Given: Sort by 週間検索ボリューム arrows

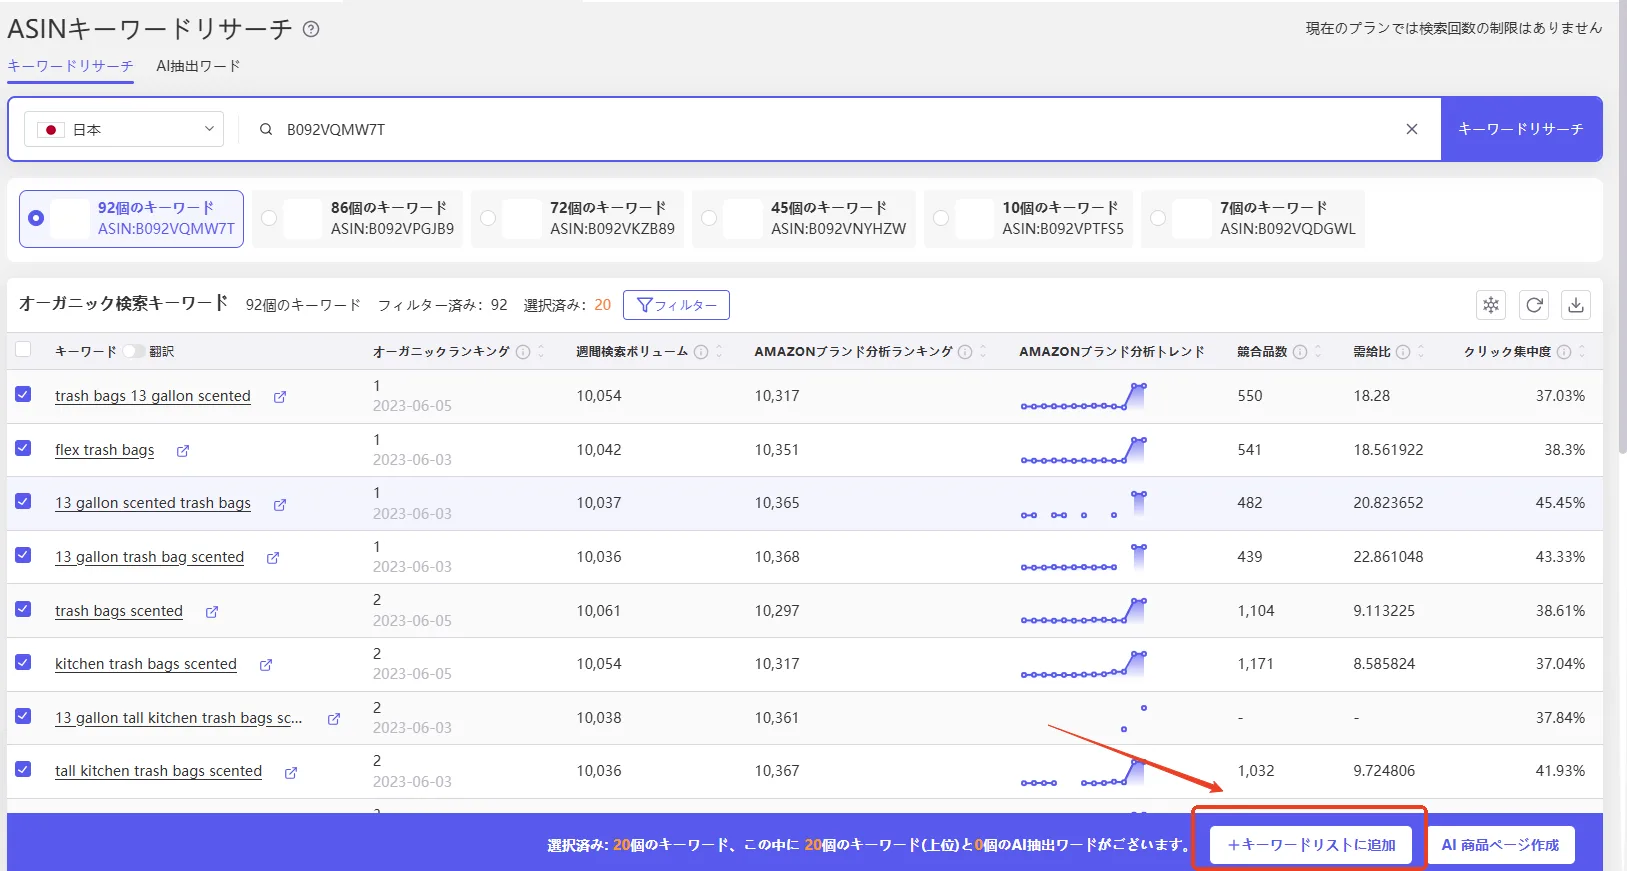Looking at the screenshot, I should (x=719, y=352).
